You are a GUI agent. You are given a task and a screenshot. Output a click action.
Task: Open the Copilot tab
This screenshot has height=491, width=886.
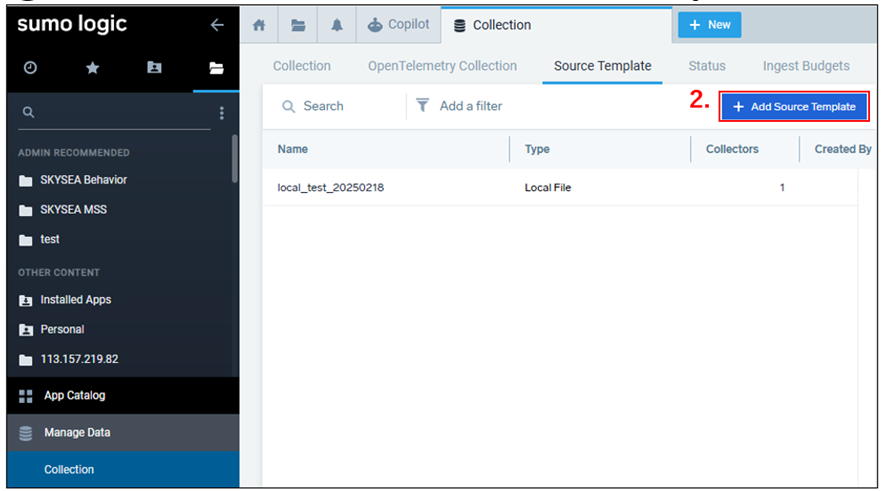[x=398, y=25]
